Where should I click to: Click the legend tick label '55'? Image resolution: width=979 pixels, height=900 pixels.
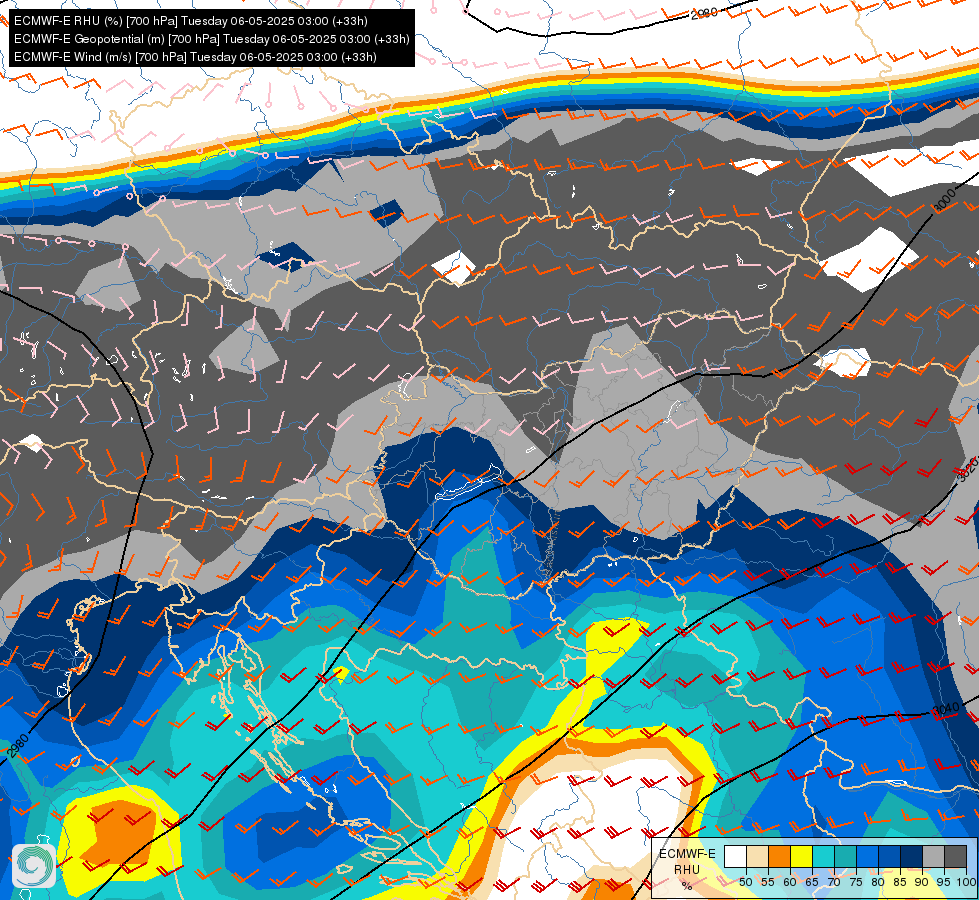click(x=768, y=882)
